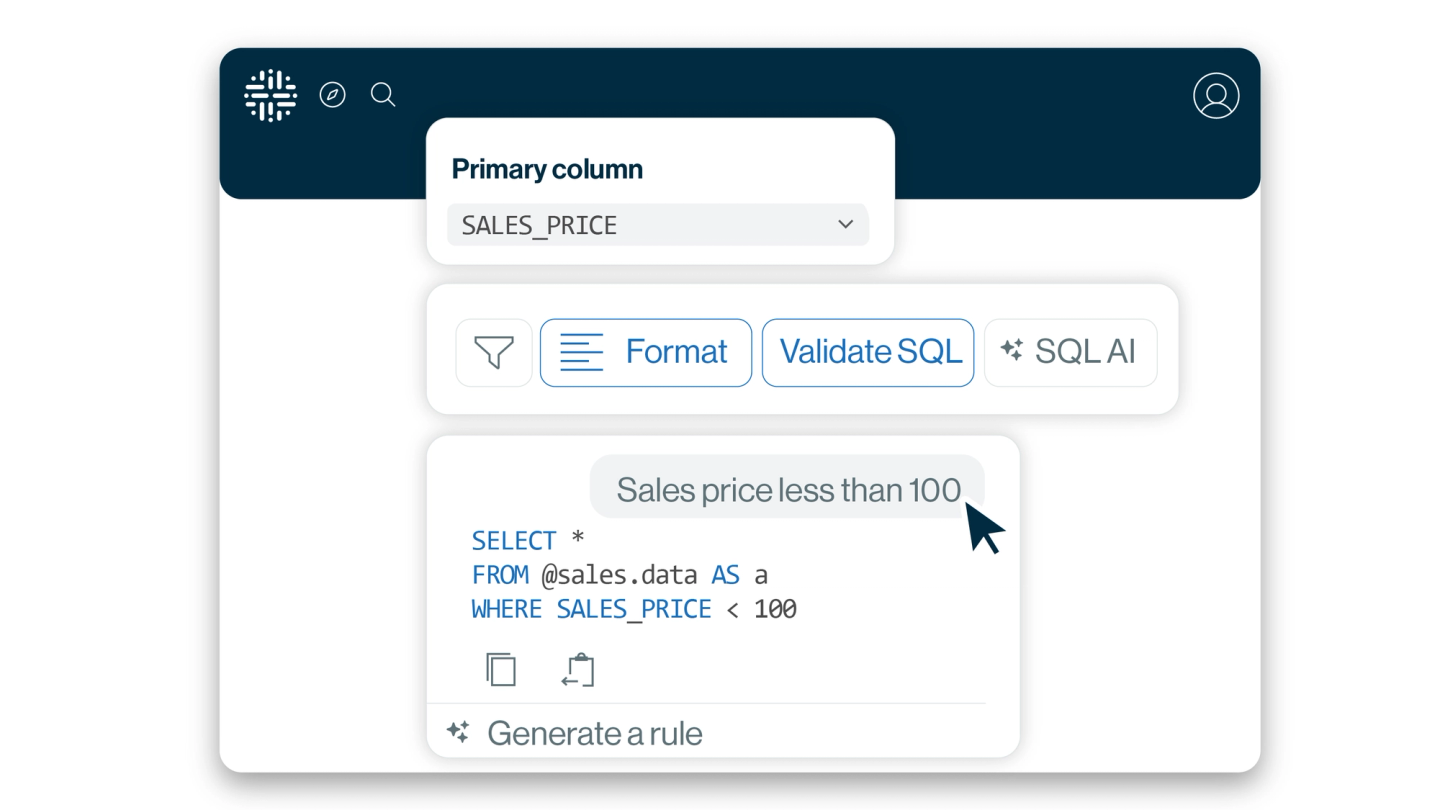Viewport: 1440px width, 810px height.
Task: Click the WHERE SALES_PRICE < 100 line
Action: click(x=634, y=609)
